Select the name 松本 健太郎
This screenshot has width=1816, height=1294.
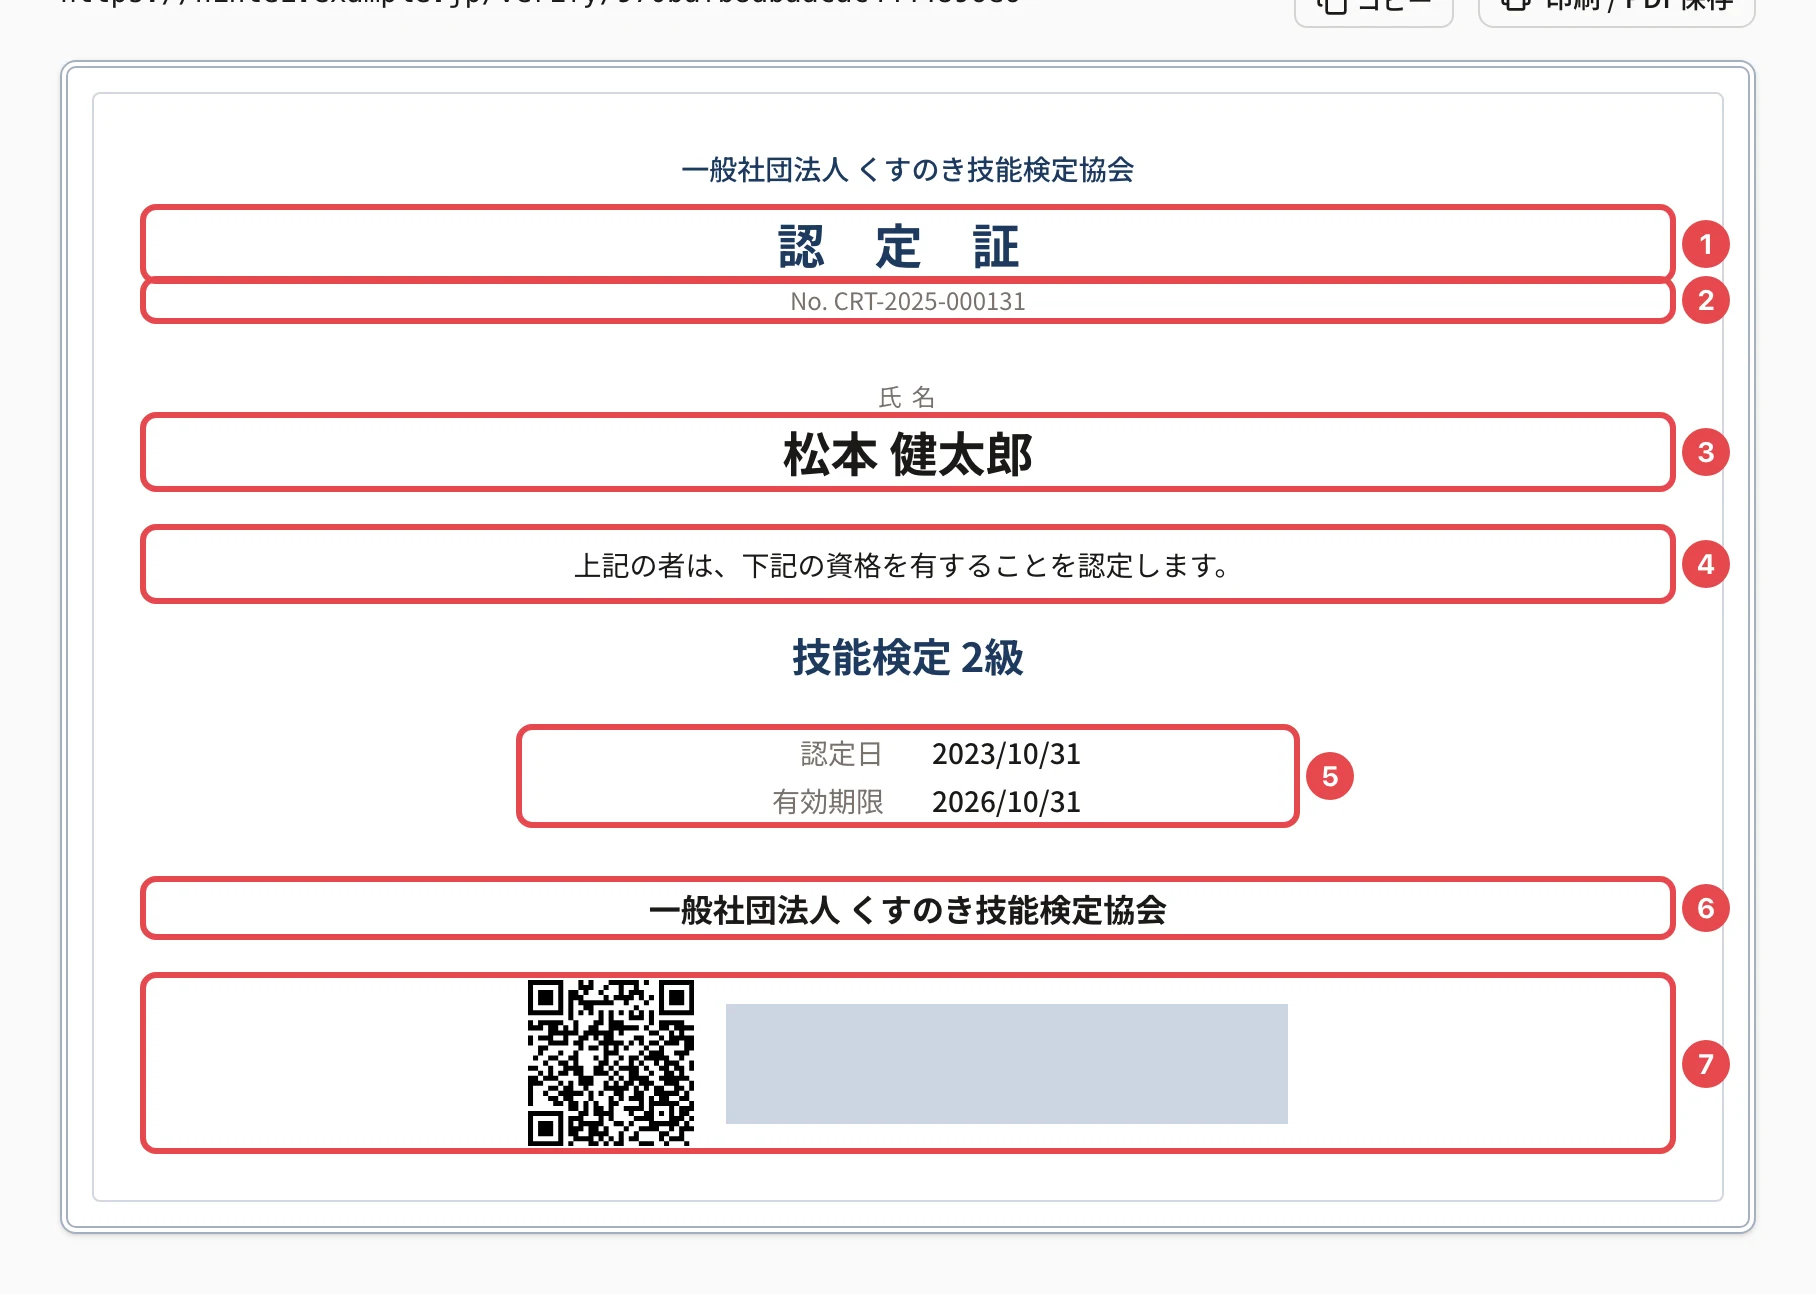(x=908, y=455)
